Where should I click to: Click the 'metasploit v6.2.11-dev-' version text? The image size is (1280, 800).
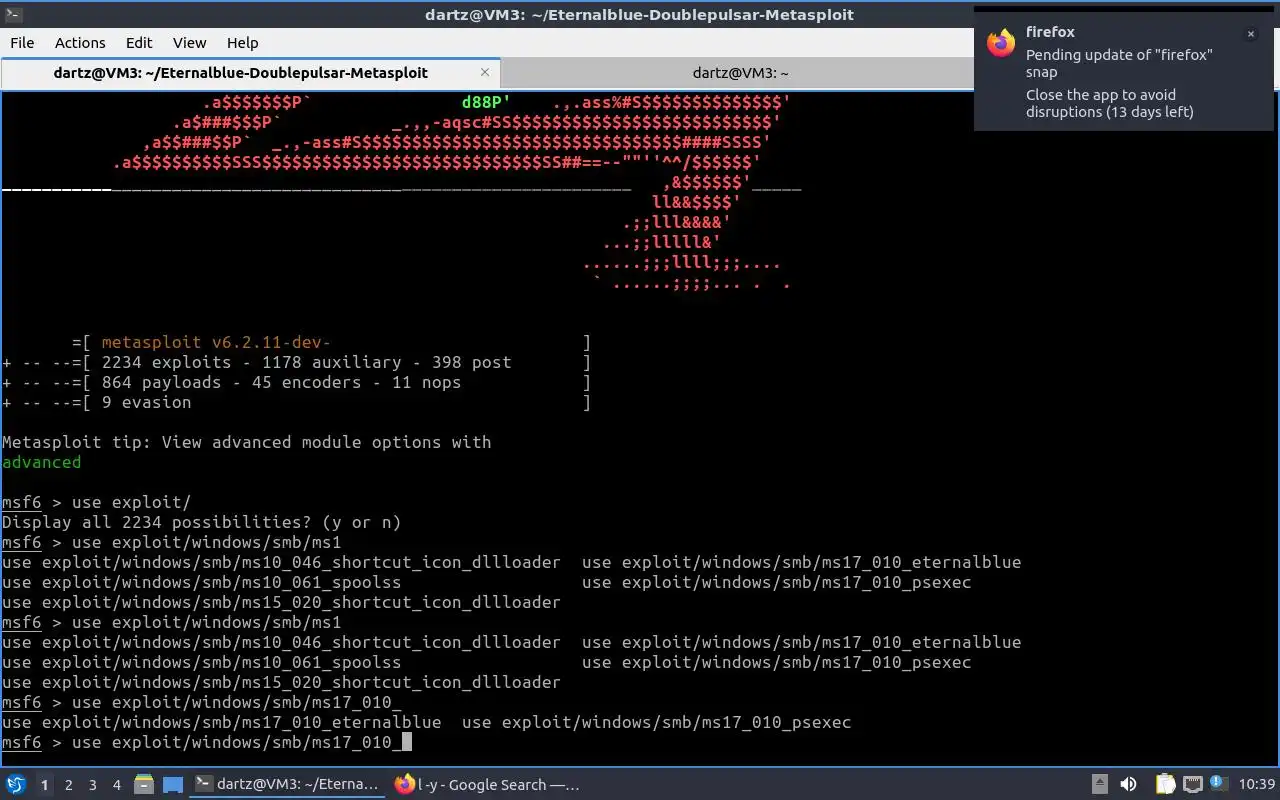coord(216,342)
